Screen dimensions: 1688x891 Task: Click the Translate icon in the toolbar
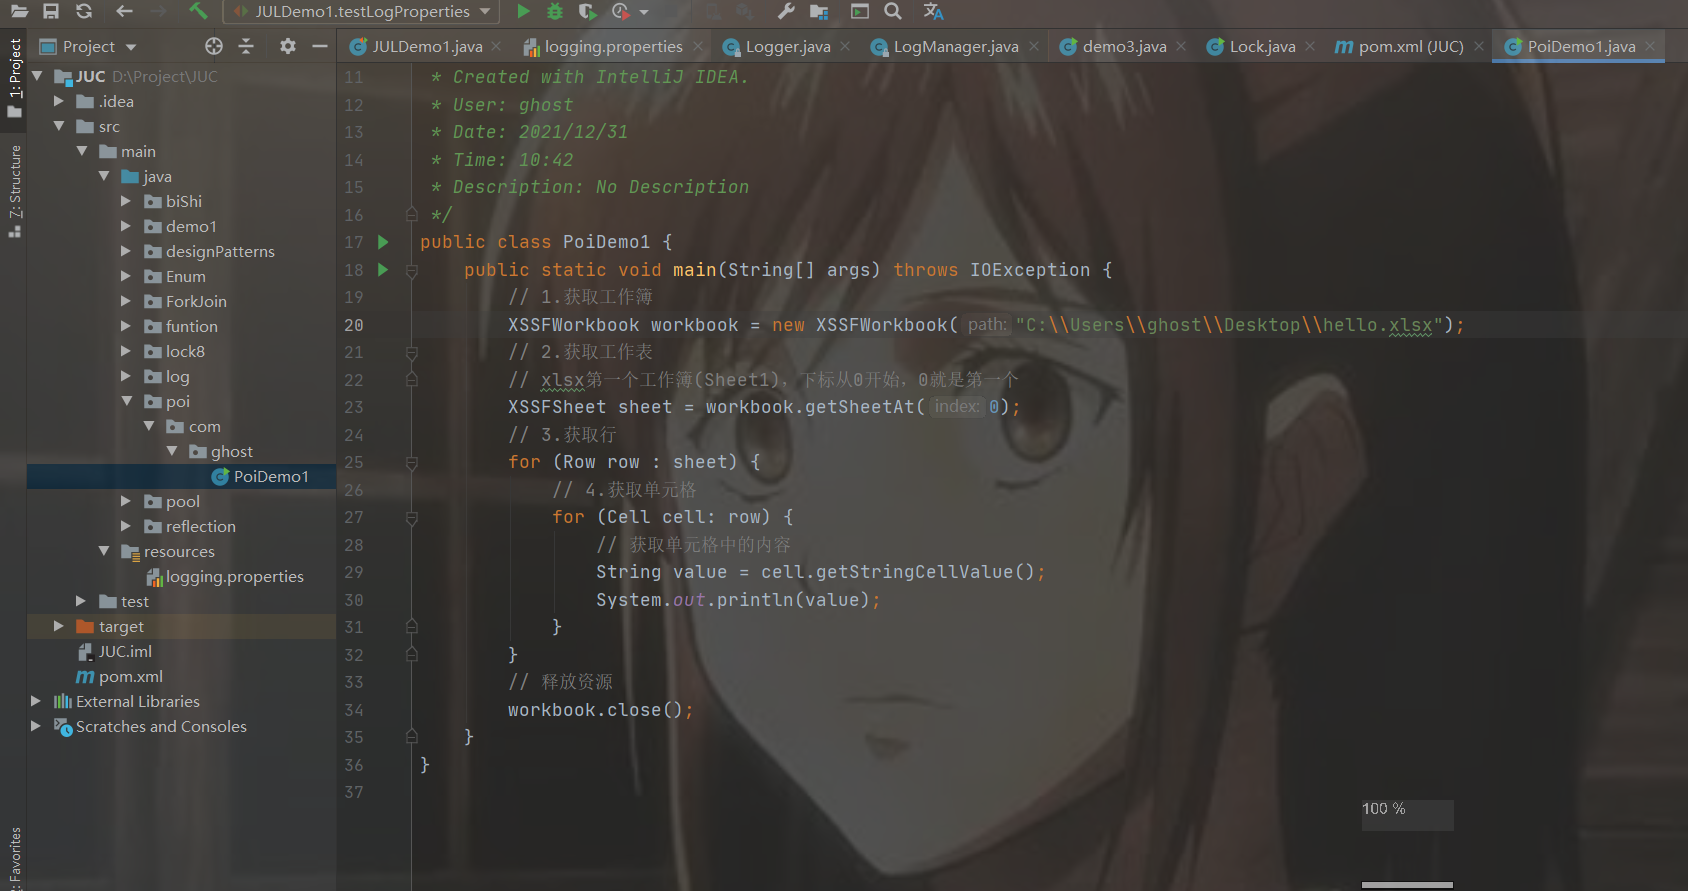pyautogui.click(x=933, y=11)
